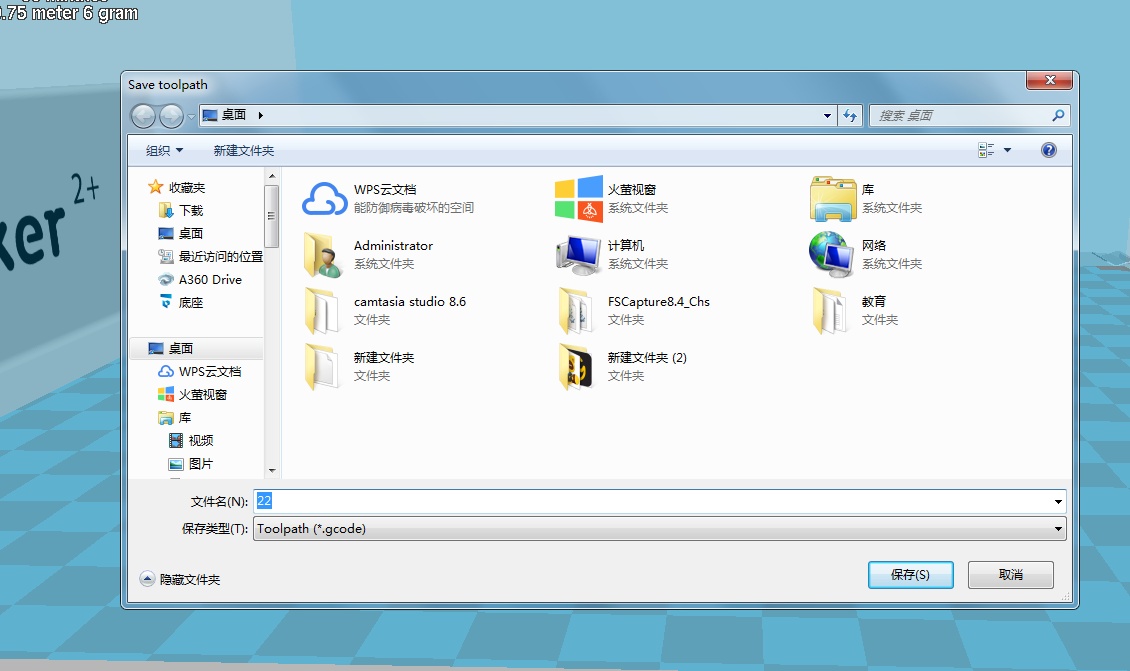Open the Administrator user folder
Viewport: 1130px width, 671px height.
(x=324, y=254)
